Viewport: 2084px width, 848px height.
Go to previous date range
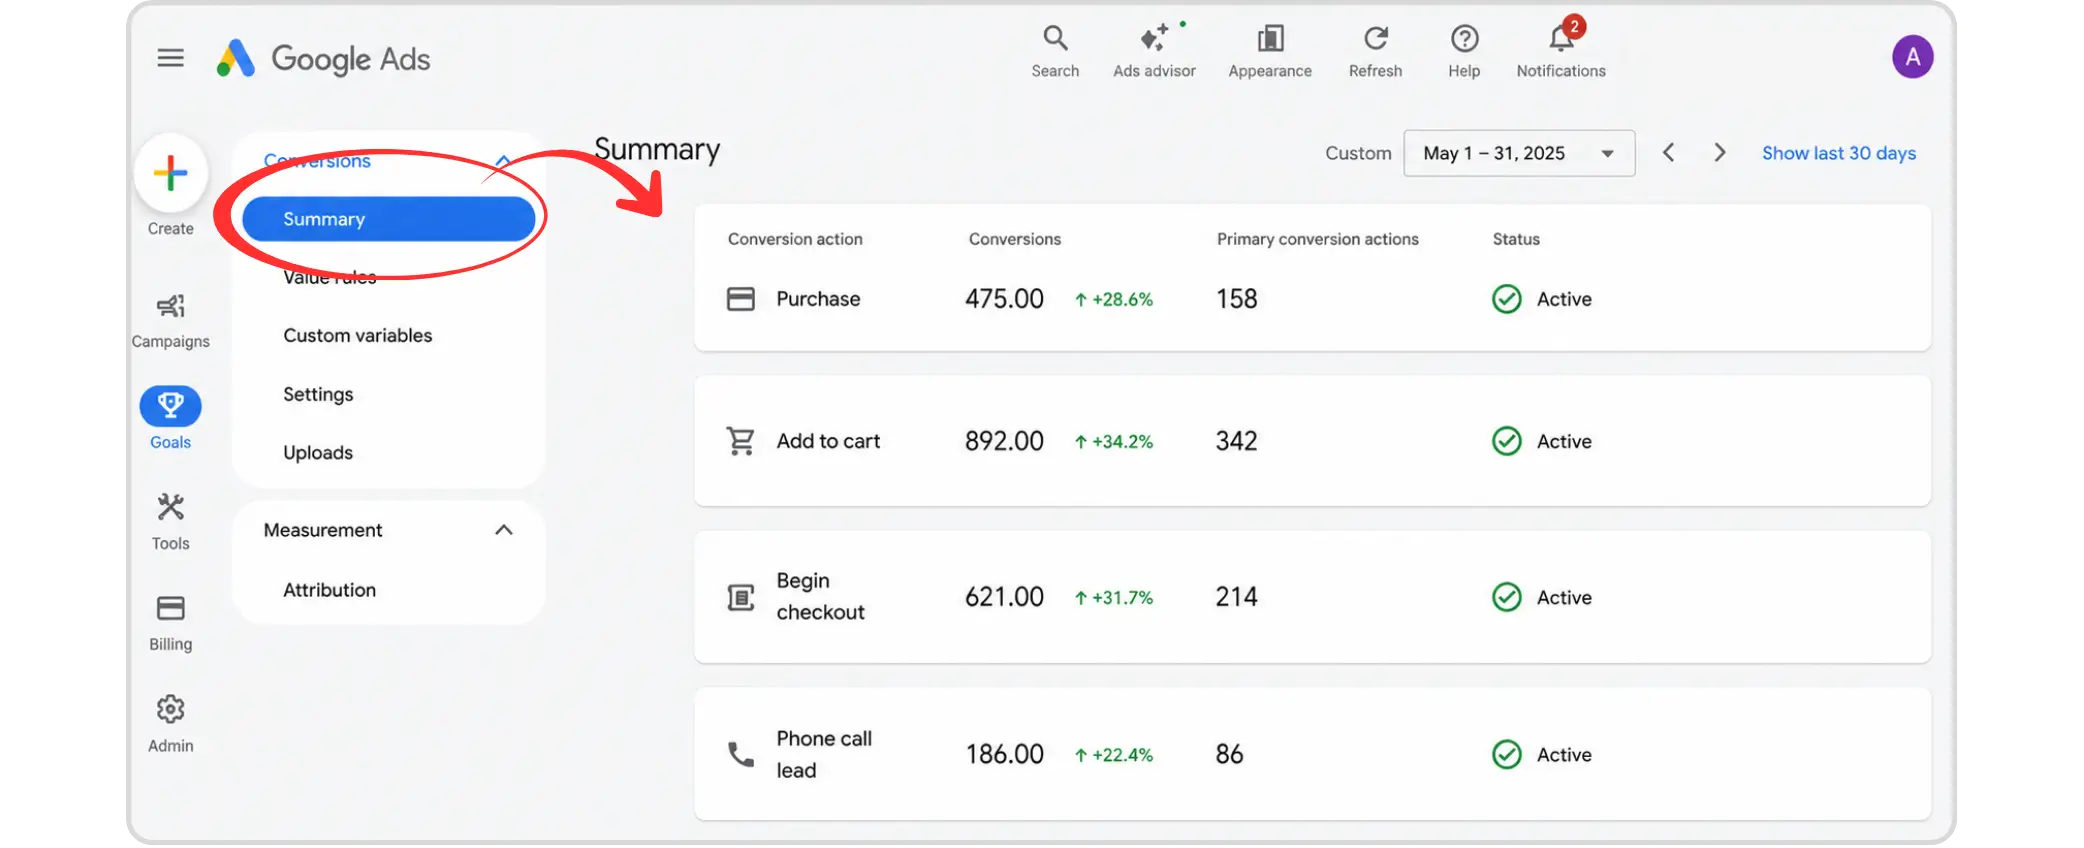1668,153
